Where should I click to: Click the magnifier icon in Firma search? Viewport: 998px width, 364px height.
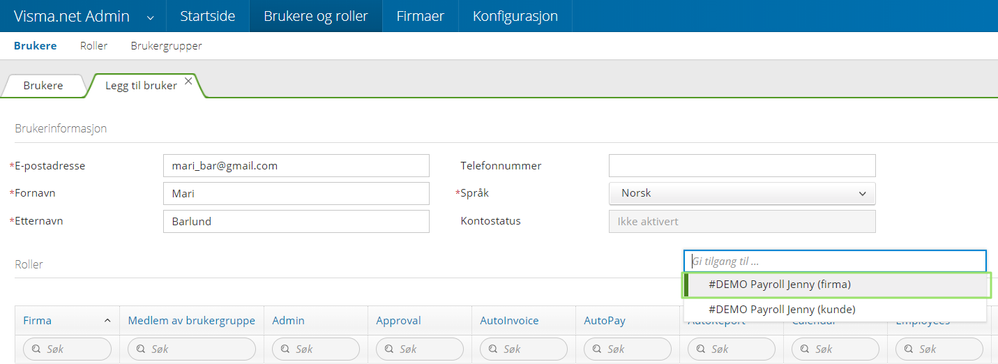36,349
